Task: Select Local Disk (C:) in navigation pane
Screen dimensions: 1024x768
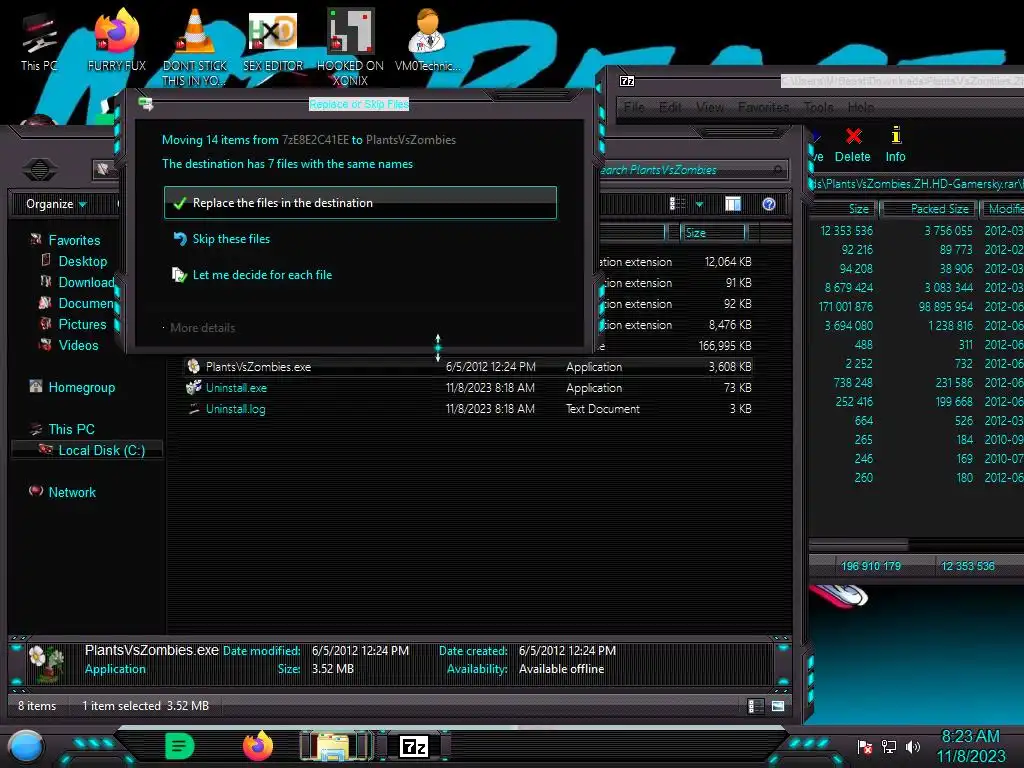Action: pyautogui.click(x=88, y=450)
